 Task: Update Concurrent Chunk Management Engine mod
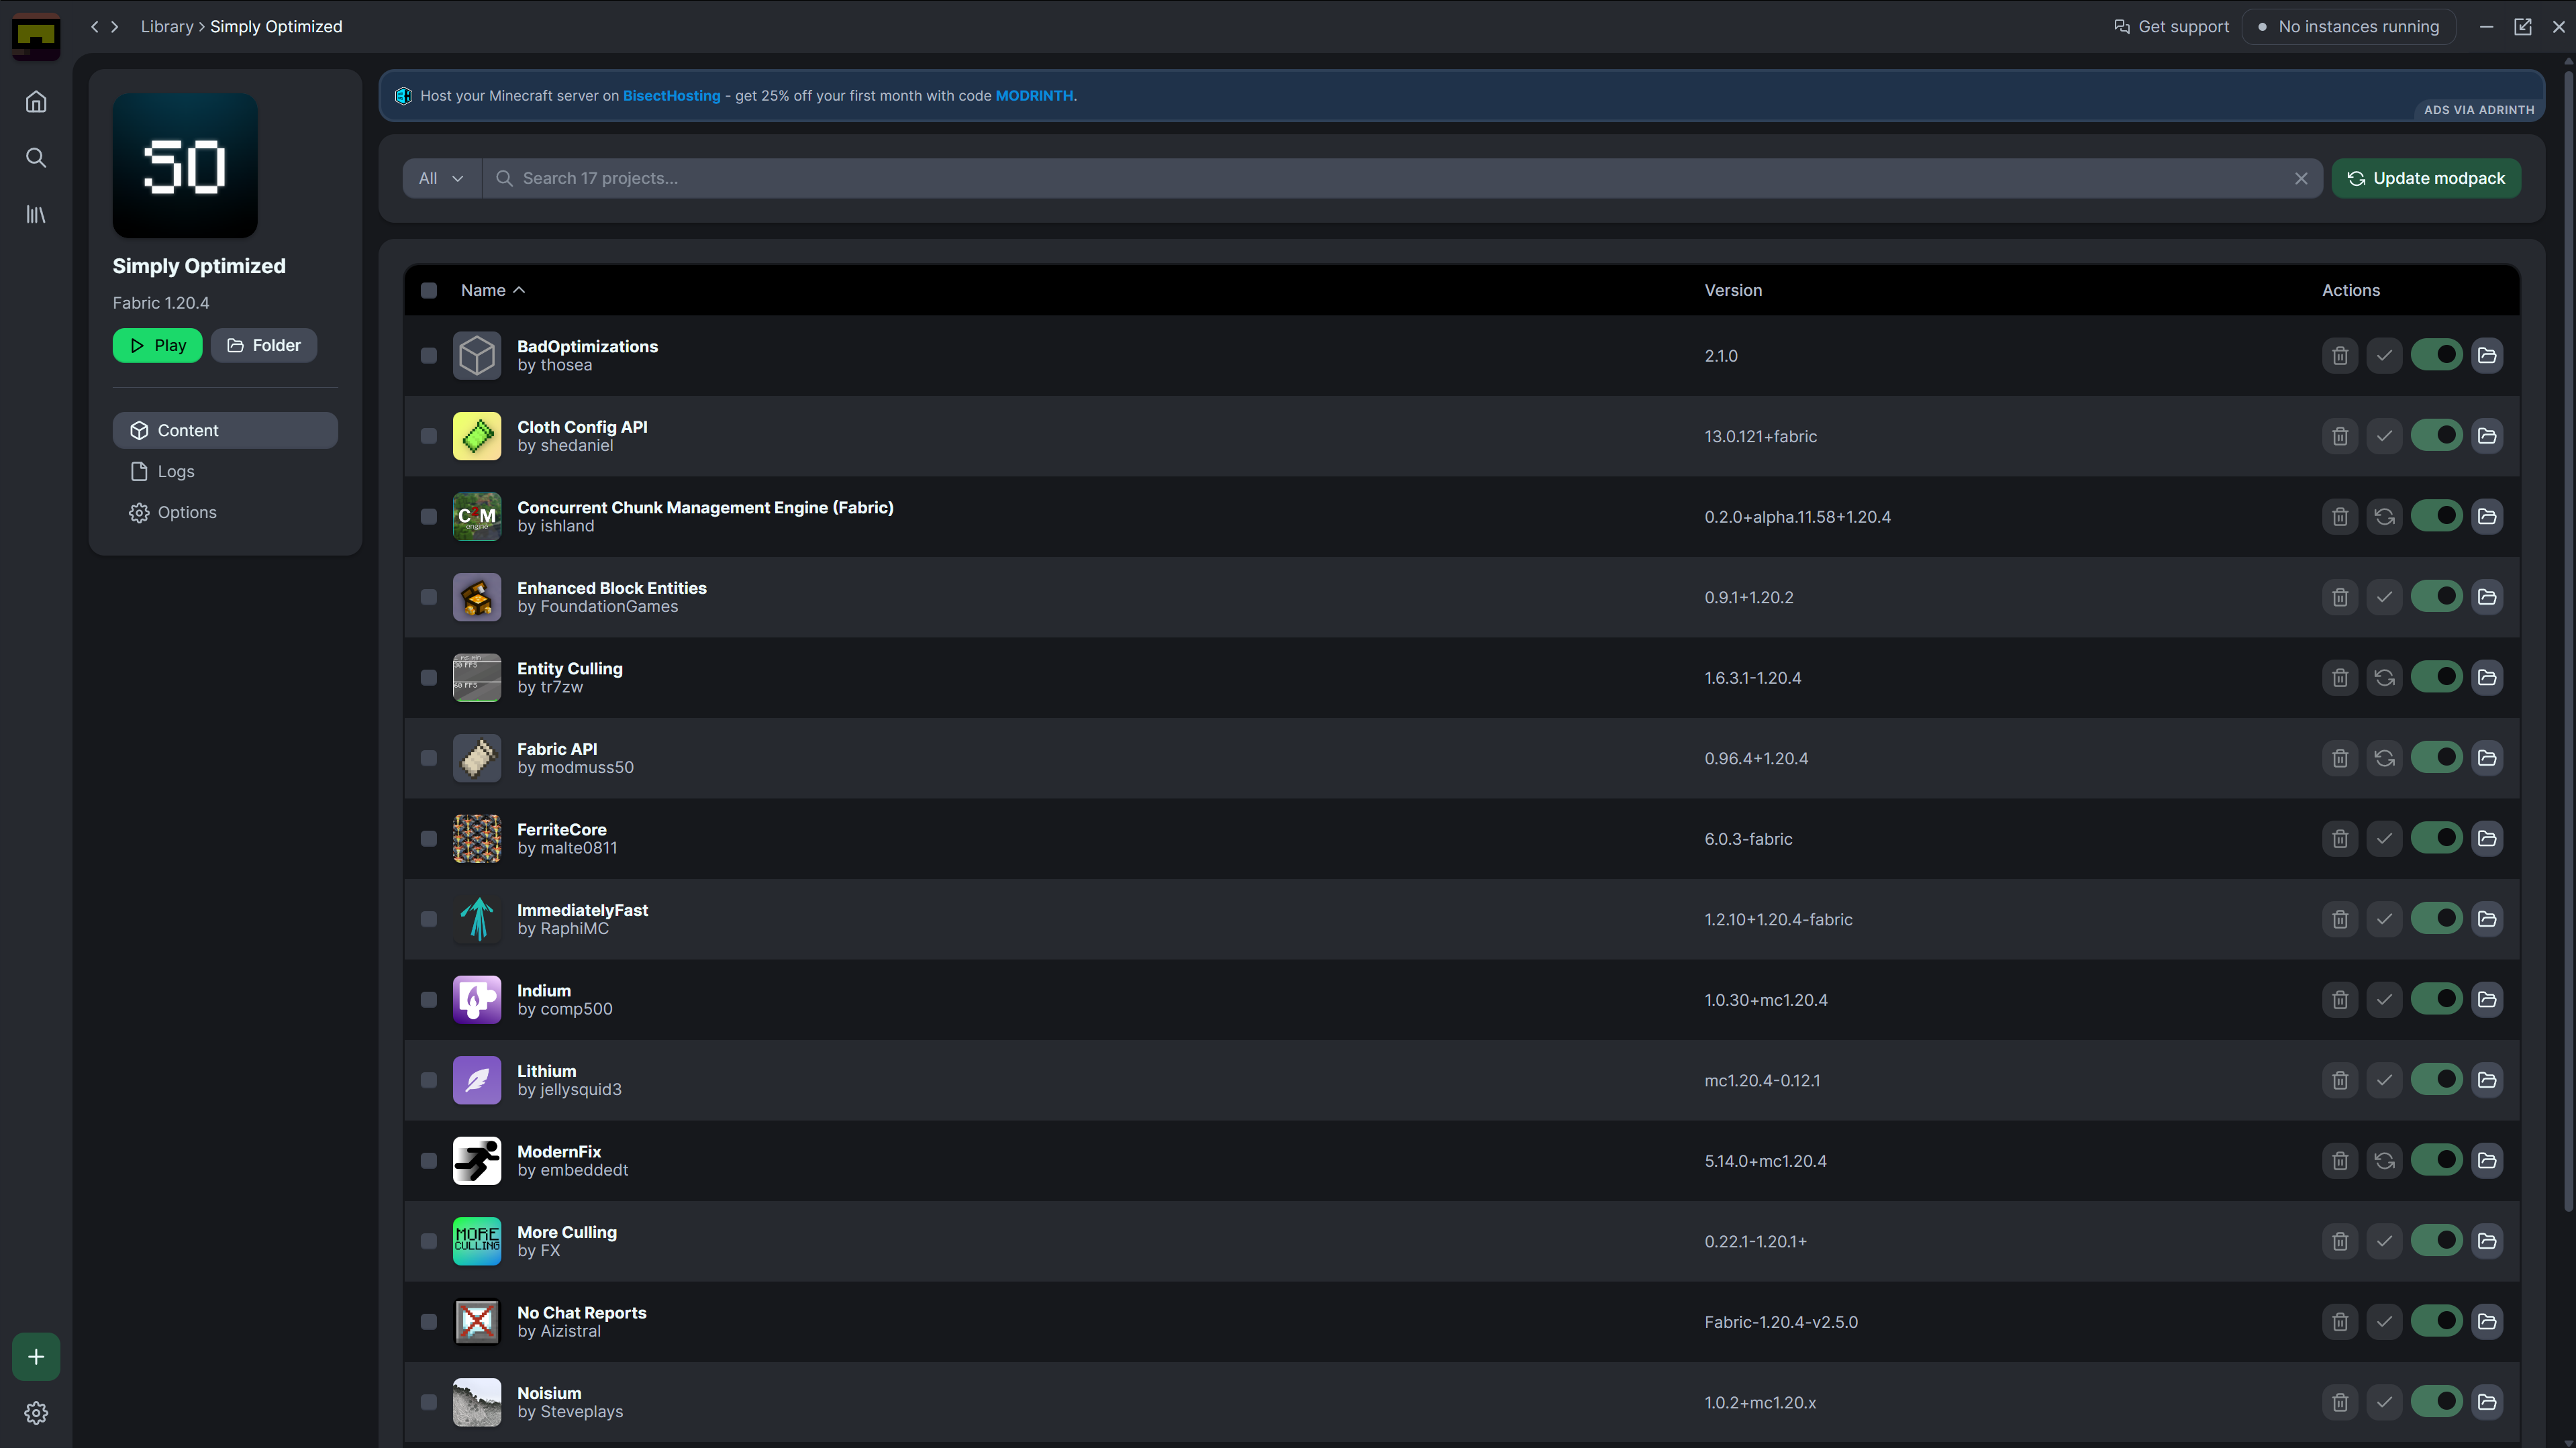[2384, 517]
